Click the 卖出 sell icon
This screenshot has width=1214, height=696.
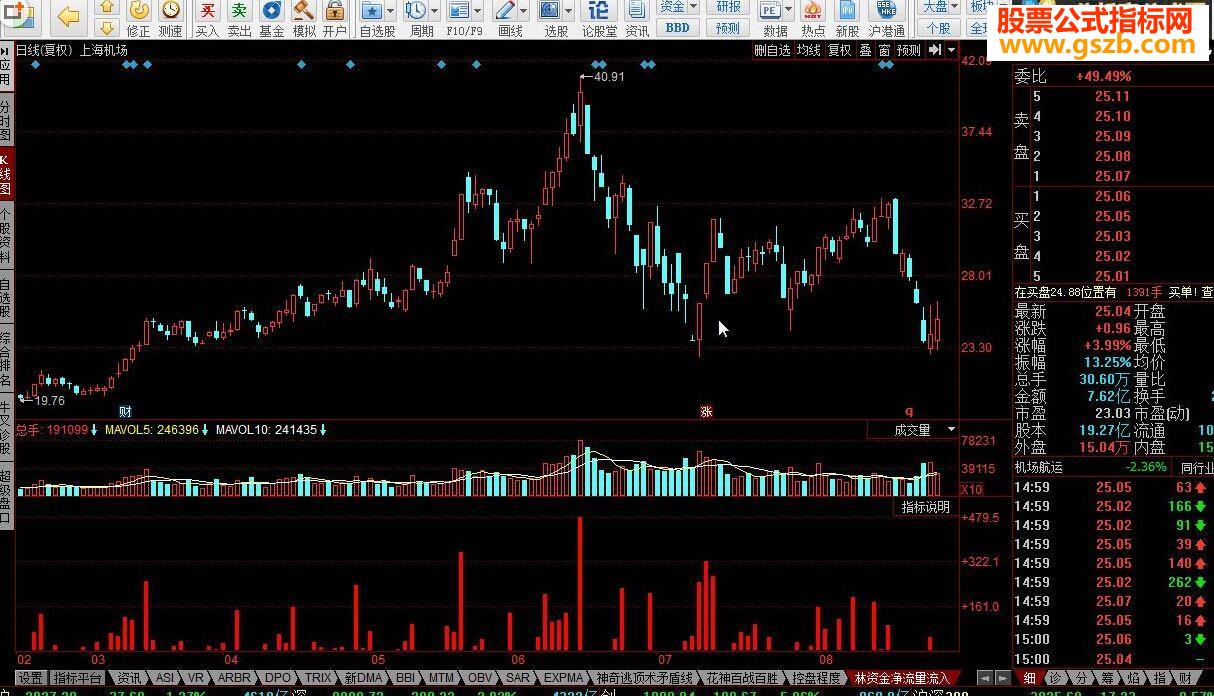click(239, 10)
